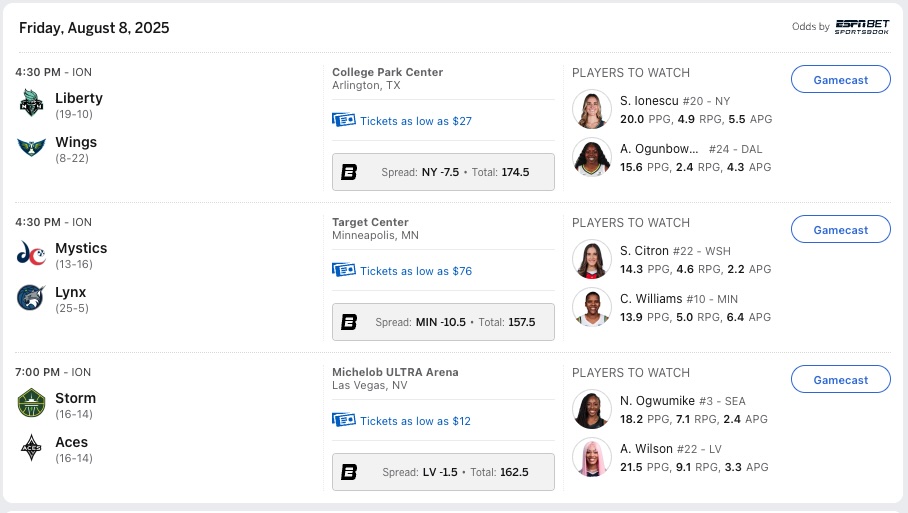Open Gamecast for Storm vs Aces

point(840,379)
